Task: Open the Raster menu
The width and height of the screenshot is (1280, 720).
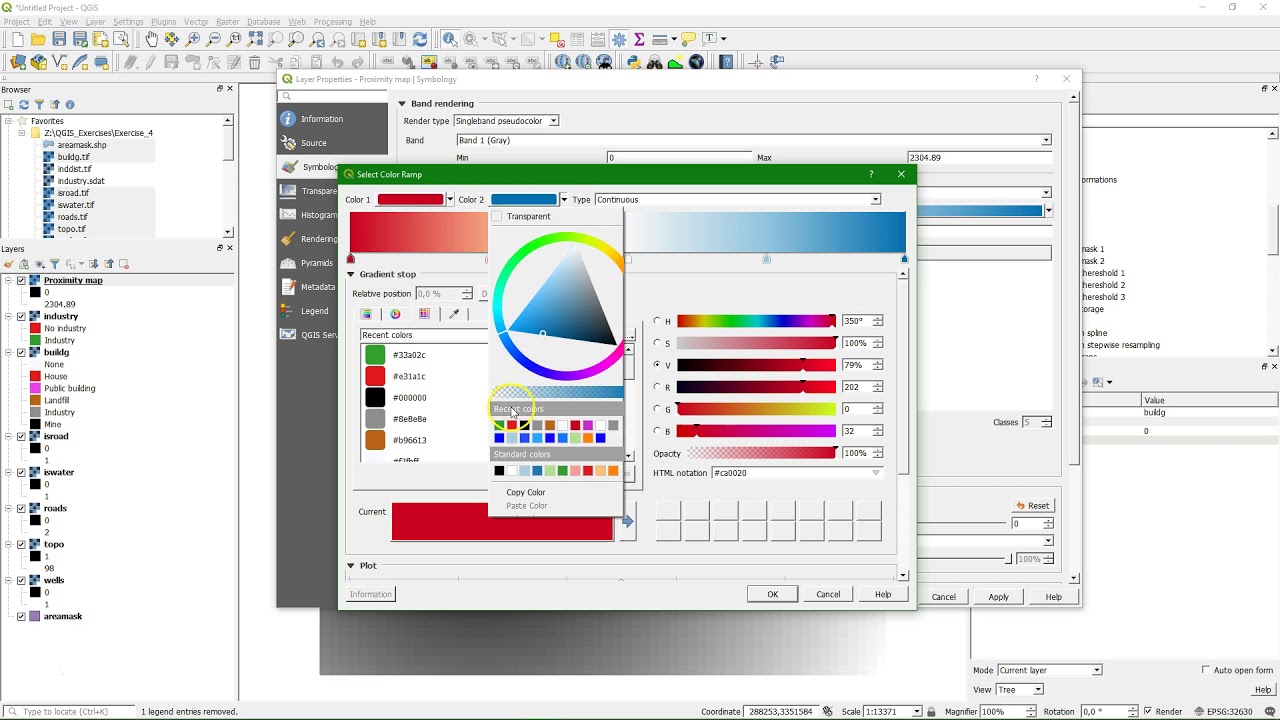Action: tap(228, 22)
